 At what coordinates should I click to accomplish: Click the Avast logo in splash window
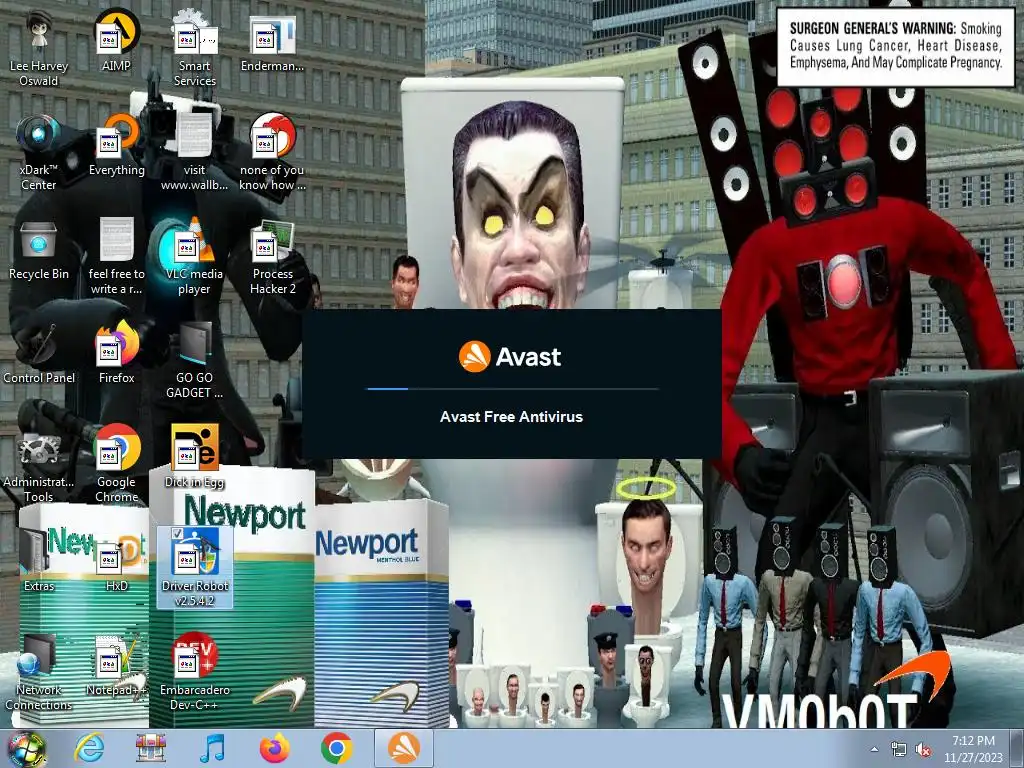click(509, 357)
